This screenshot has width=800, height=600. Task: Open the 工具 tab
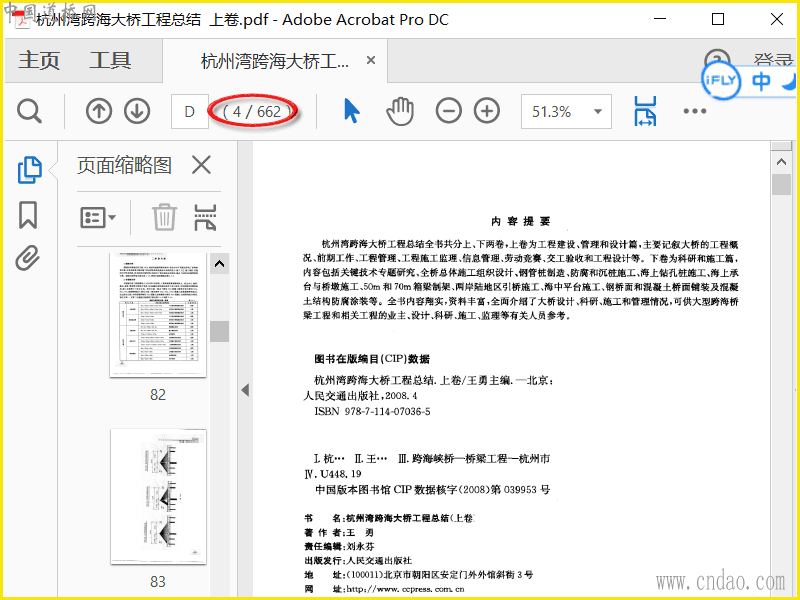pos(110,60)
